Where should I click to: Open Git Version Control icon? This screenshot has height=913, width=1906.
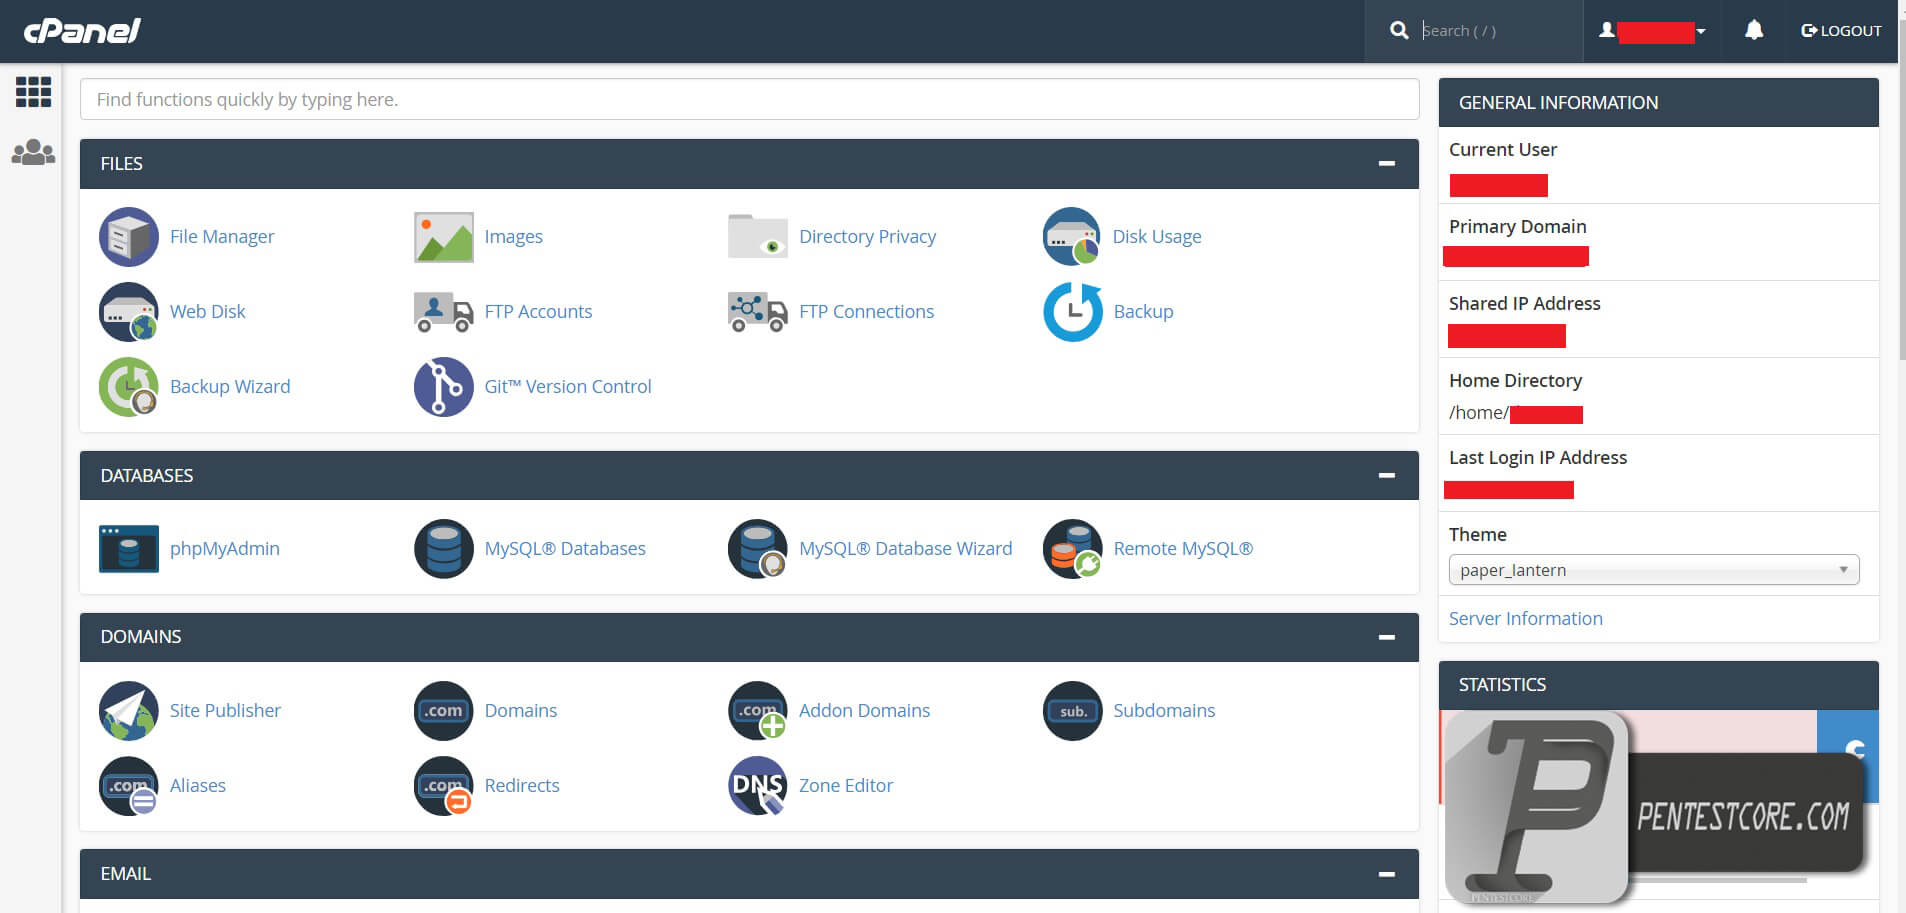click(x=444, y=387)
